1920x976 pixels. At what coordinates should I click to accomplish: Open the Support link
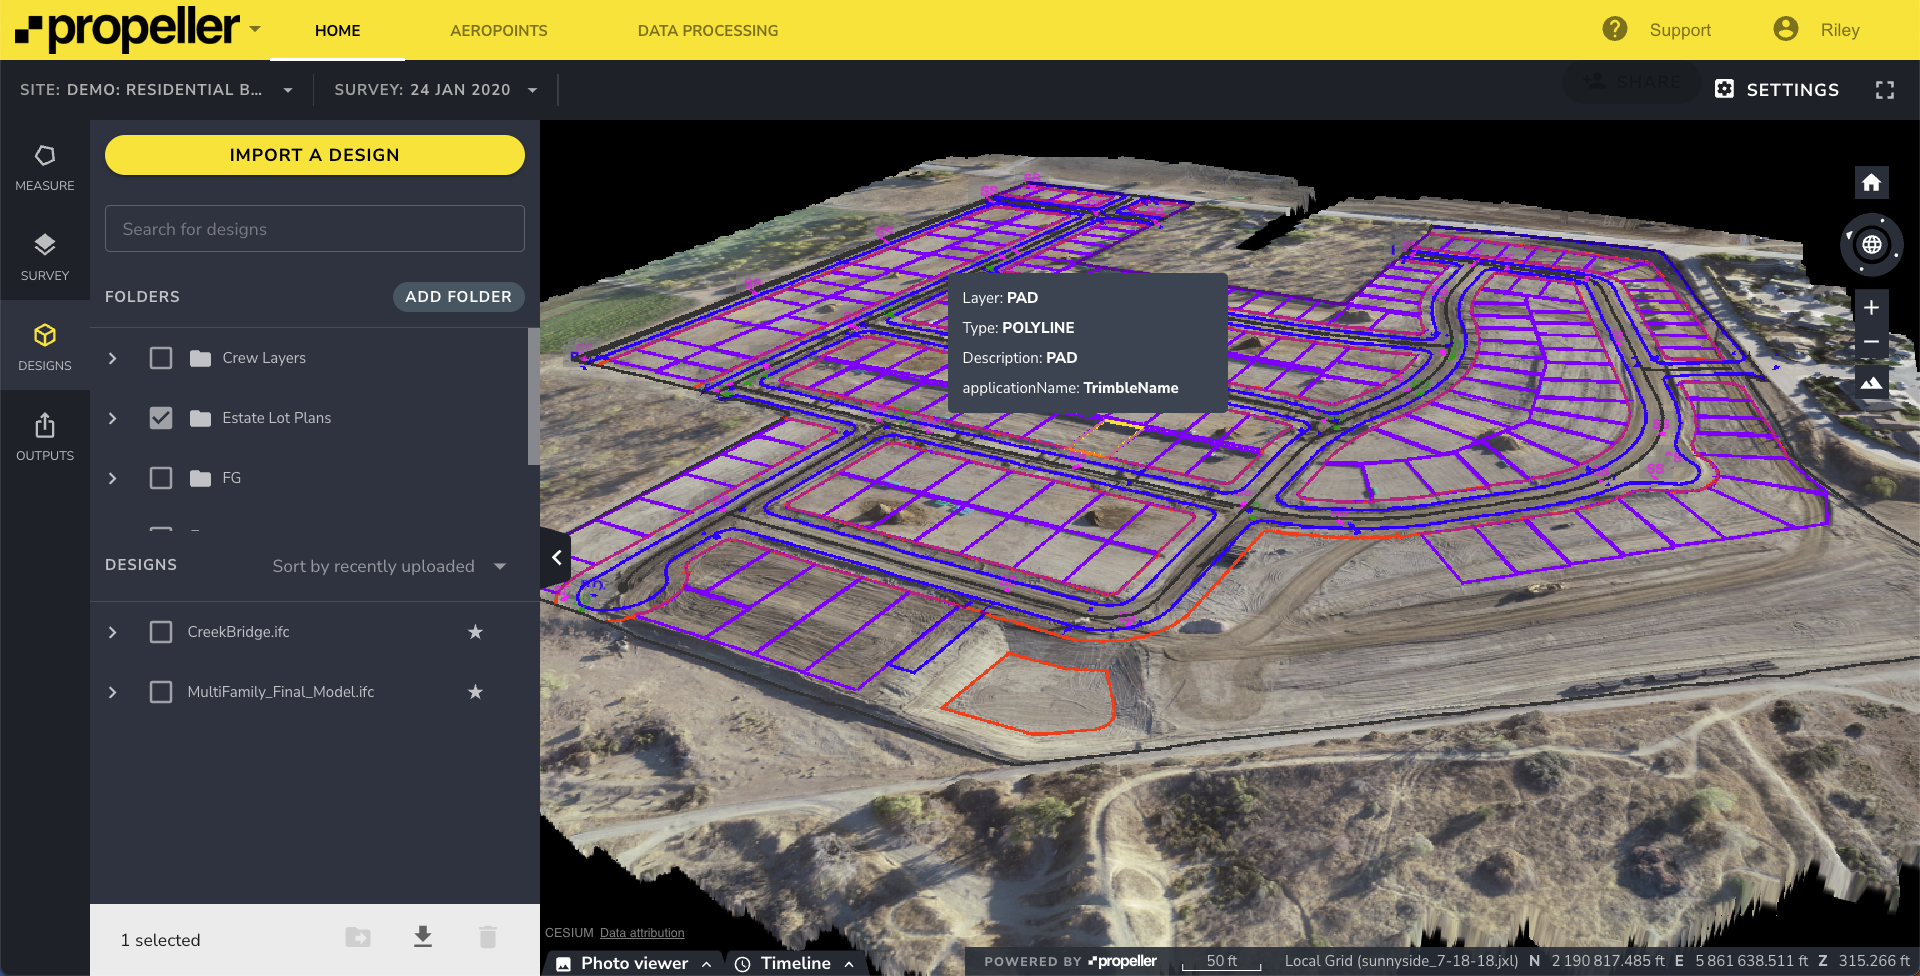click(x=1680, y=30)
